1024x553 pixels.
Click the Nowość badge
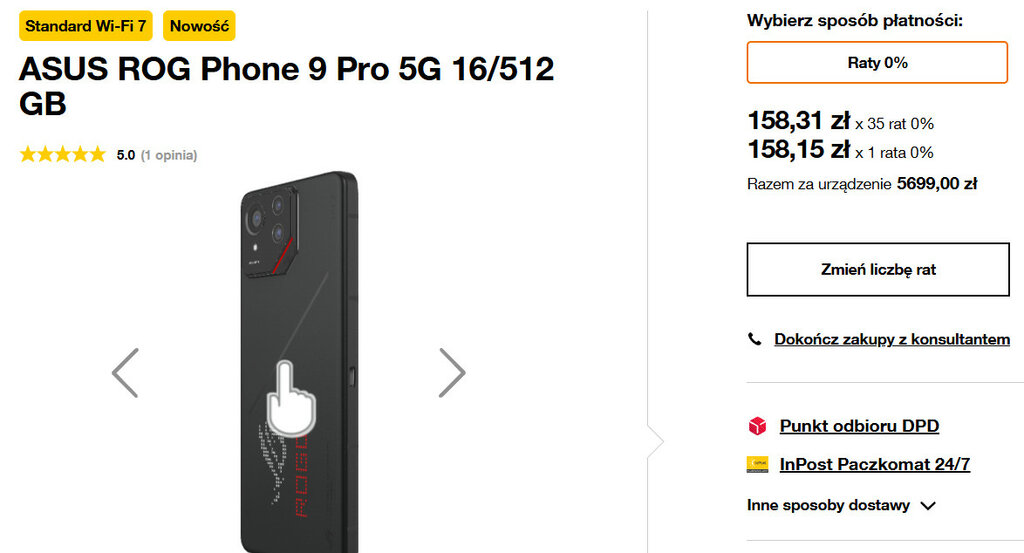click(199, 26)
